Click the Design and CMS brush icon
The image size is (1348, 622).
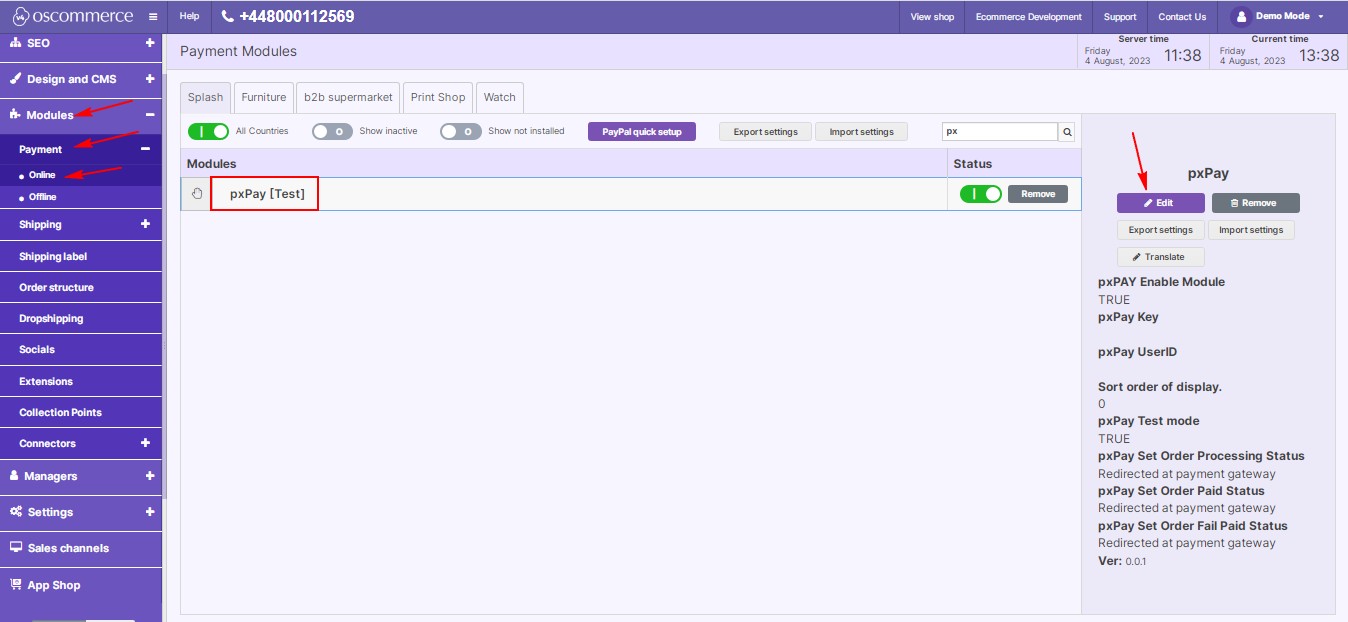coord(15,79)
